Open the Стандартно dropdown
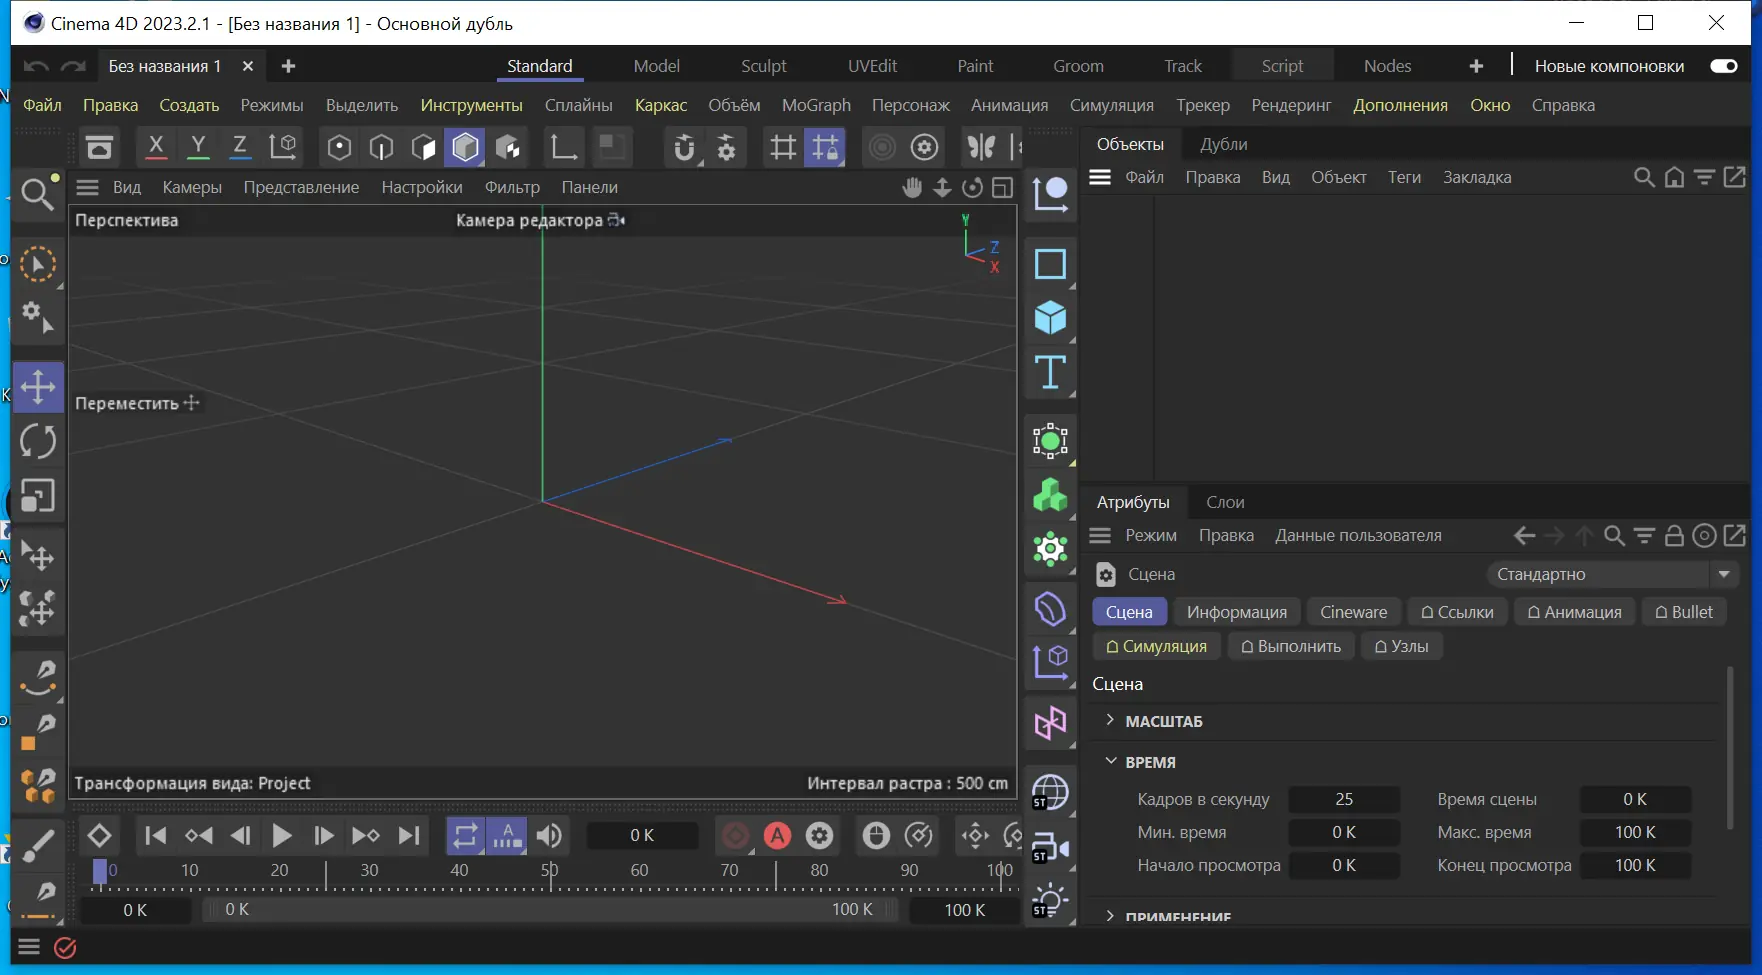This screenshot has height=975, width=1762. tap(1612, 574)
